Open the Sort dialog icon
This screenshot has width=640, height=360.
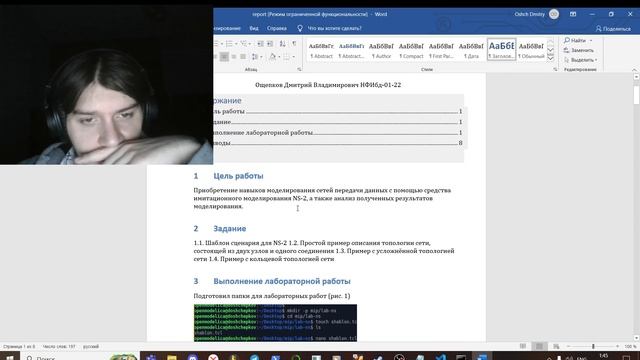point(282,44)
